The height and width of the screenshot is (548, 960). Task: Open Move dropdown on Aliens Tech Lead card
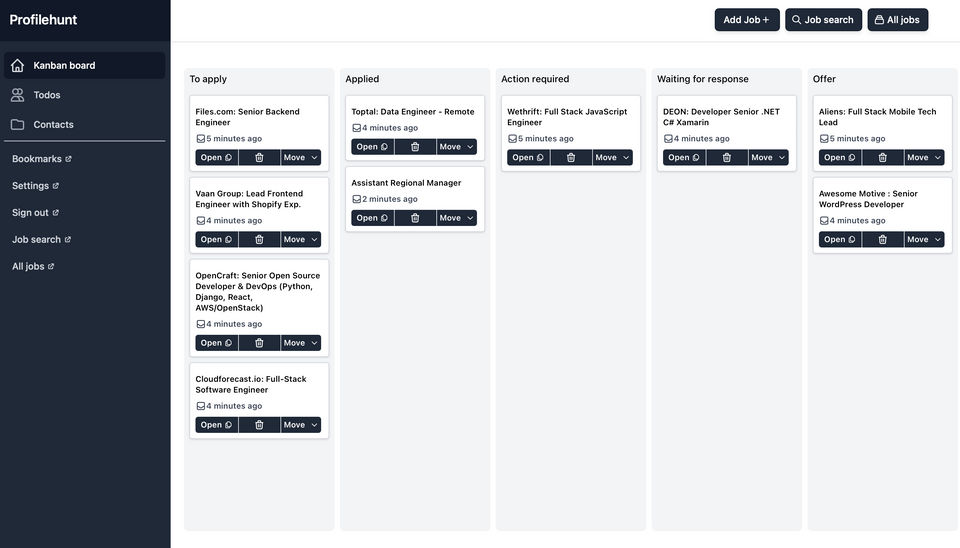[x=924, y=157]
